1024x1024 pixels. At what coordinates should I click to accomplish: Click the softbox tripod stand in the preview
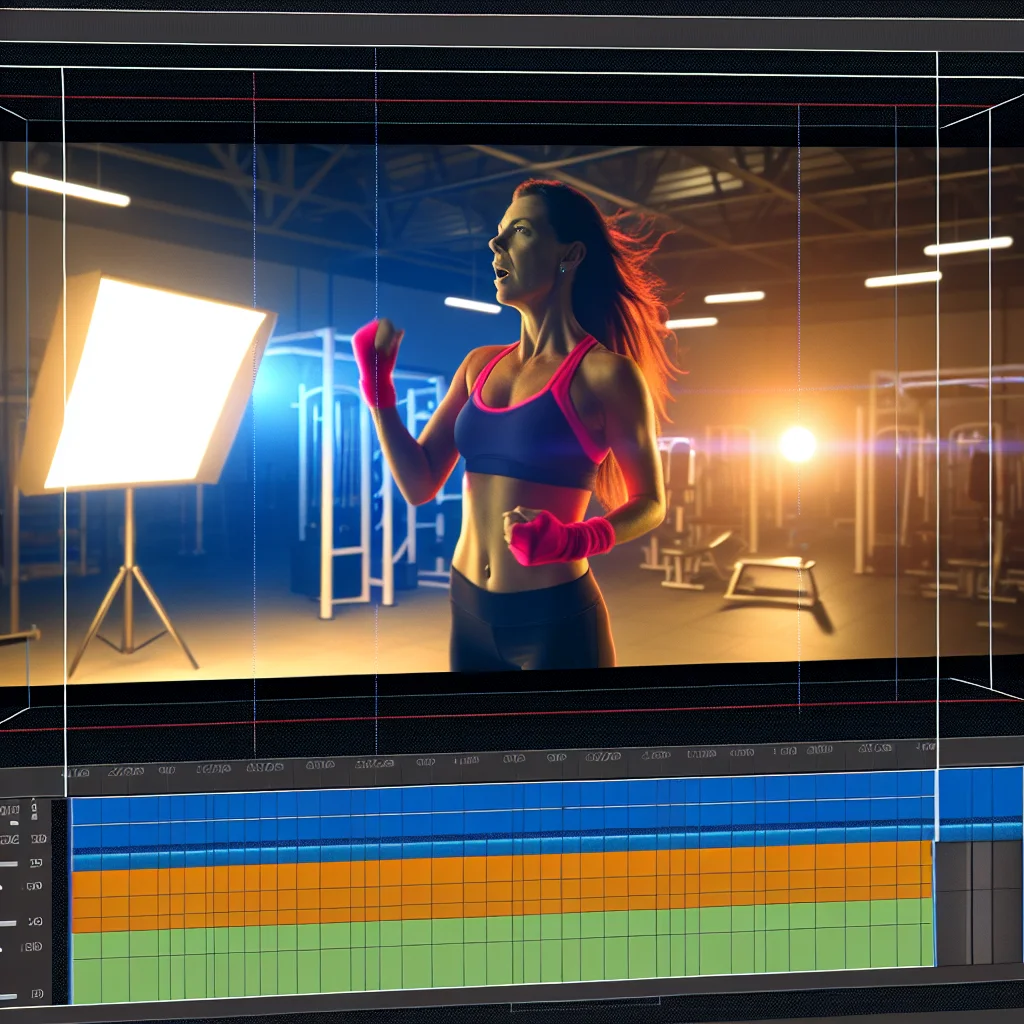(130, 590)
